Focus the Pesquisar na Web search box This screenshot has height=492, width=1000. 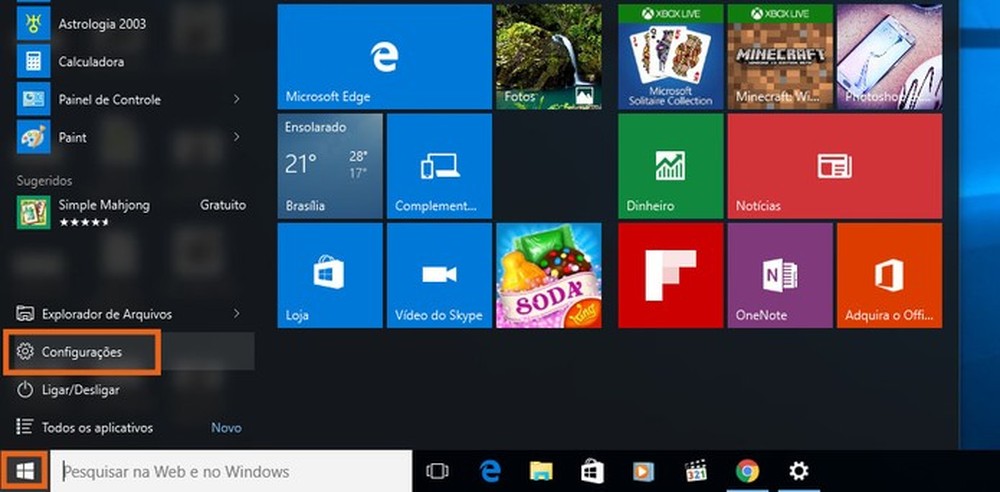click(231, 472)
